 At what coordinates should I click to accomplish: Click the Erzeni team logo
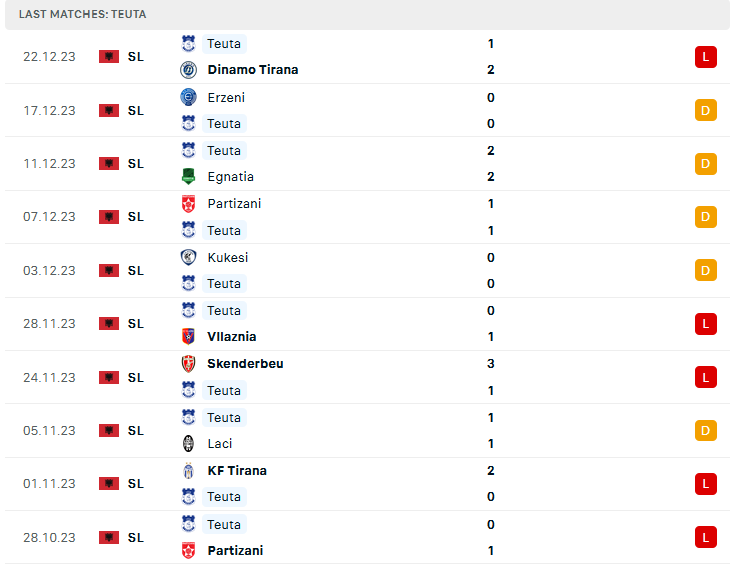coord(188,97)
